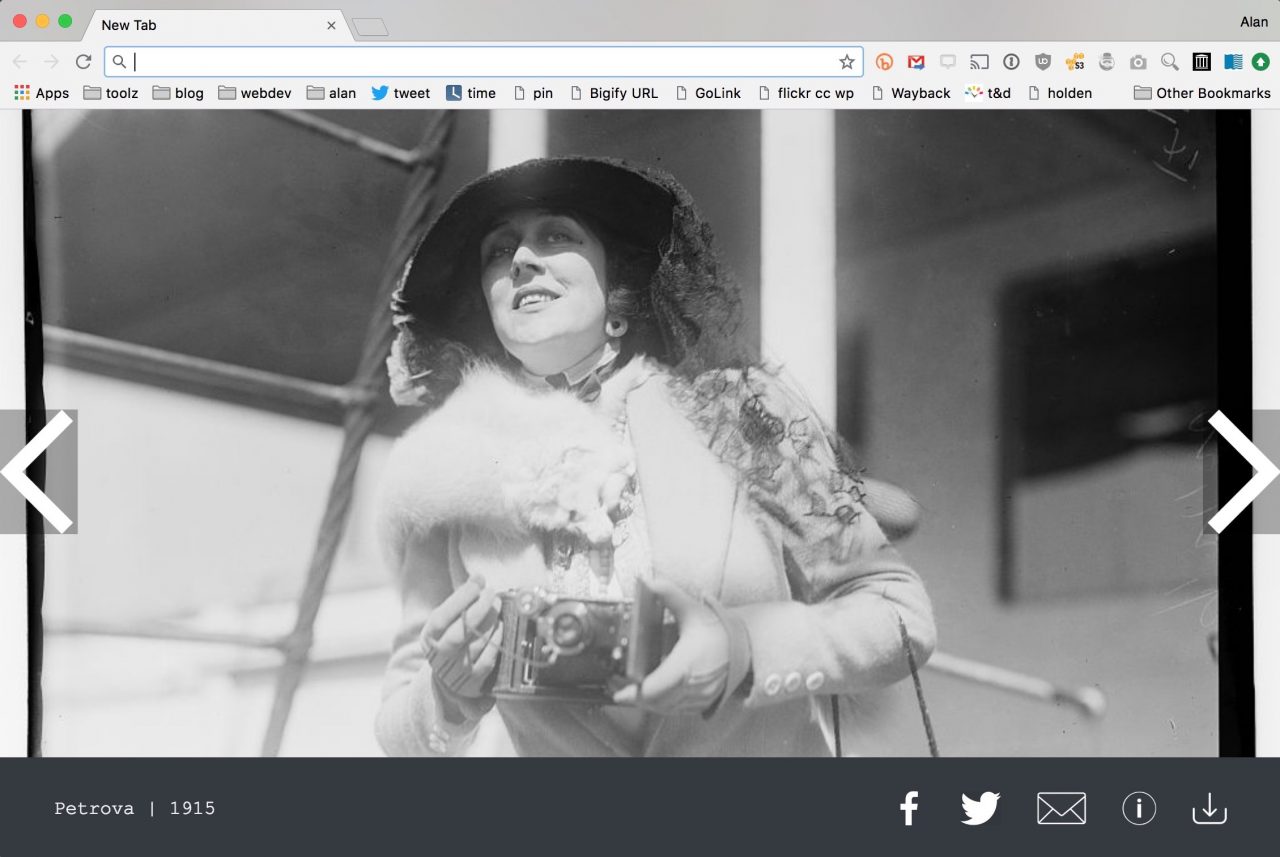Share the photo on Facebook

908,808
